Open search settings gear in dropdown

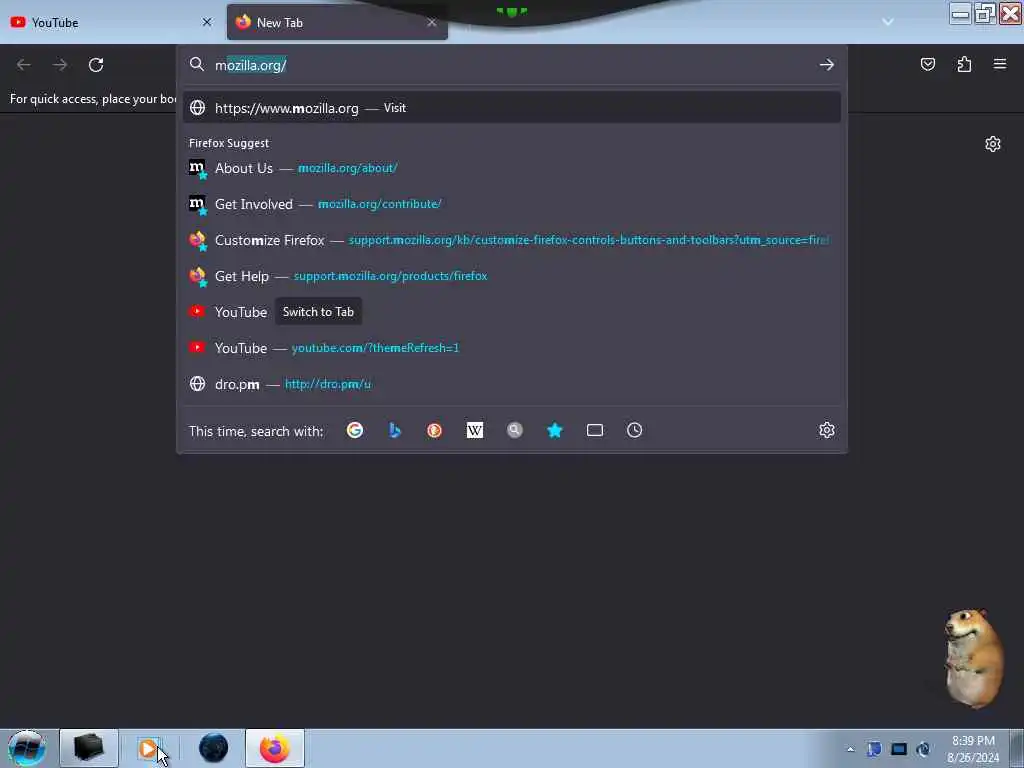pos(827,430)
